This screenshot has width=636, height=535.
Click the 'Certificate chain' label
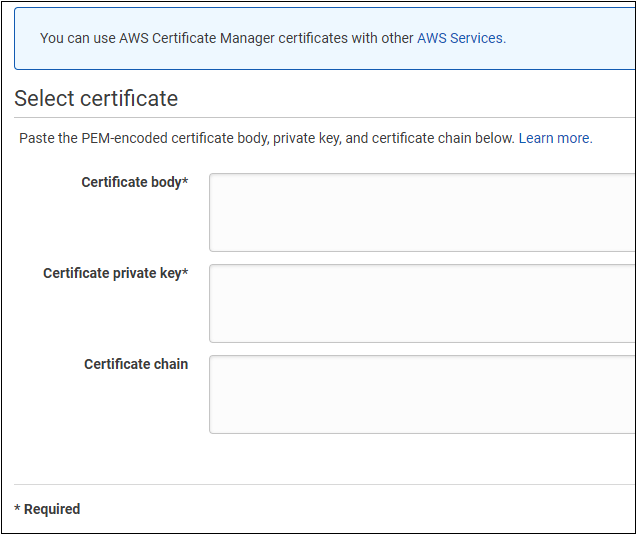click(x=136, y=364)
